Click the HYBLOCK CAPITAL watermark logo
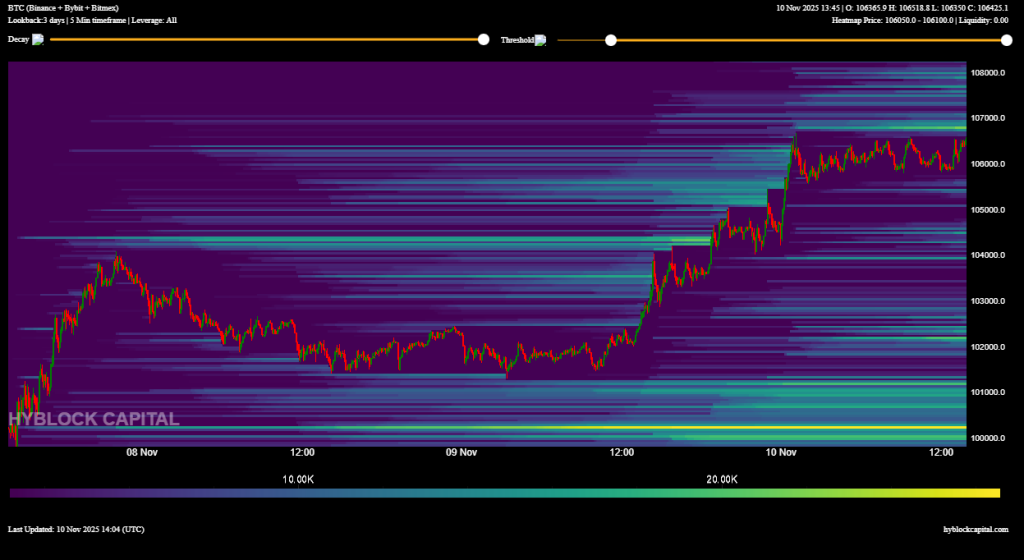 94,419
